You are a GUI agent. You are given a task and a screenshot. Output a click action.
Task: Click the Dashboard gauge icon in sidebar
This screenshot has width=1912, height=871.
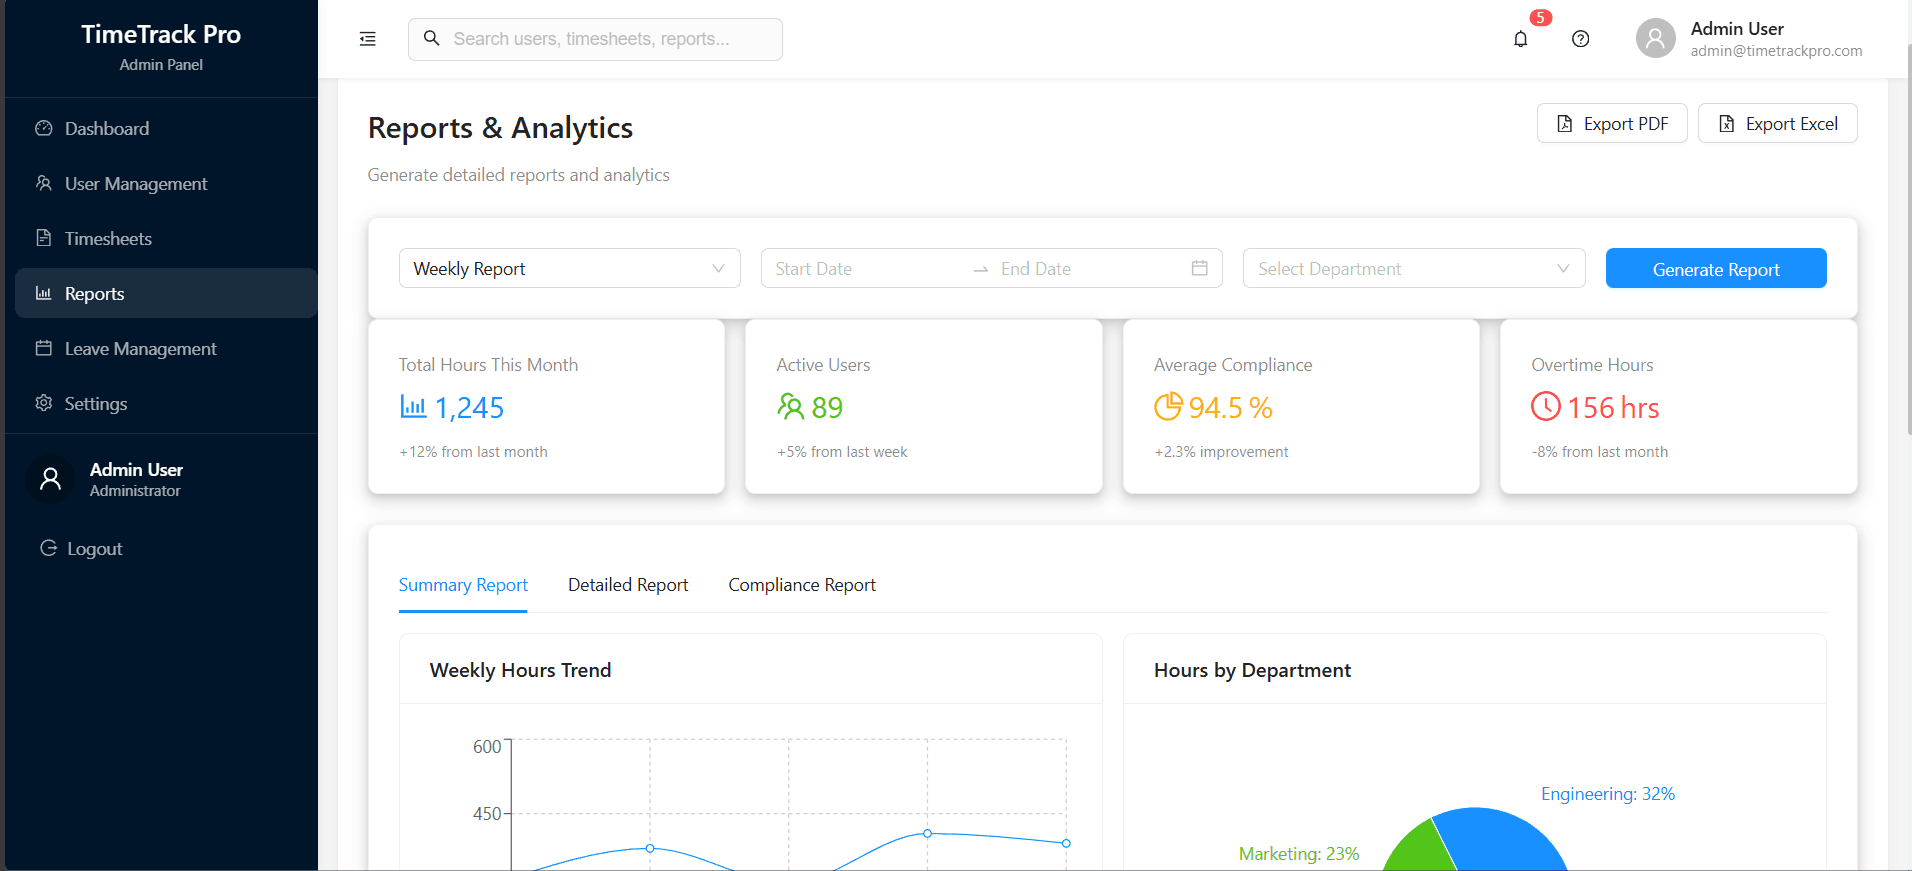click(43, 128)
